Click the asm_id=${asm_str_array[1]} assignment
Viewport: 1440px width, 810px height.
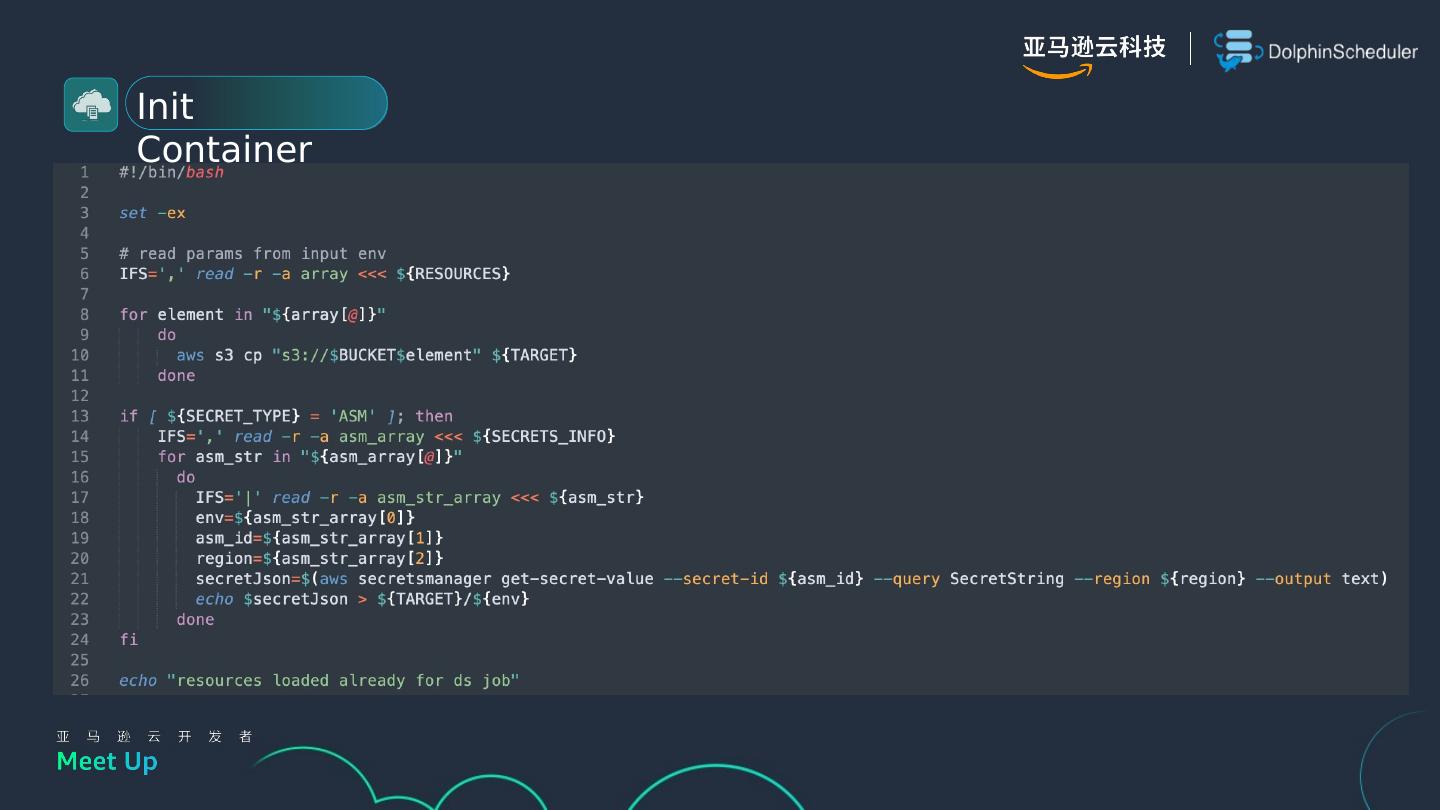[319, 538]
